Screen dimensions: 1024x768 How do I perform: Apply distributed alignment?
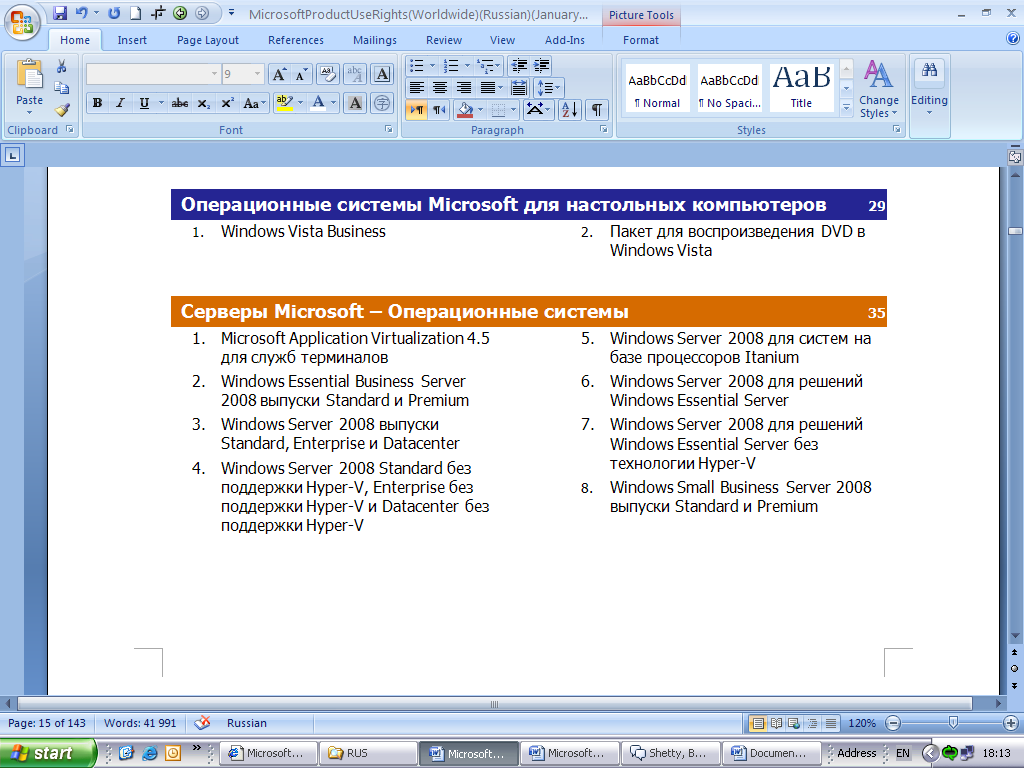(x=519, y=88)
